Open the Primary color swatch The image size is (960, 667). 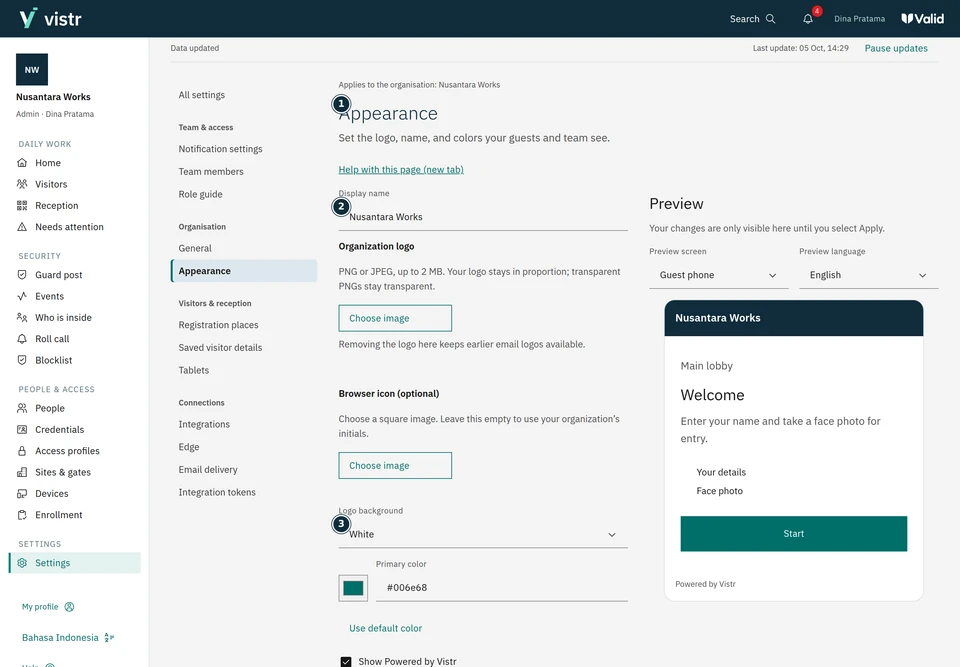click(353, 588)
